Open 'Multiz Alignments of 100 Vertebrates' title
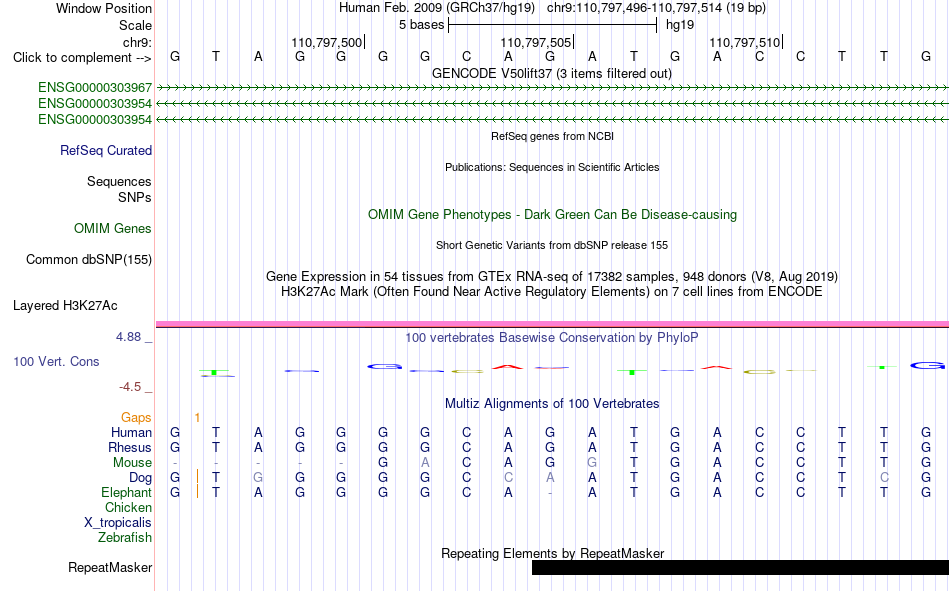This screenshot has width=950, height=591. click(x=552, y=404)
